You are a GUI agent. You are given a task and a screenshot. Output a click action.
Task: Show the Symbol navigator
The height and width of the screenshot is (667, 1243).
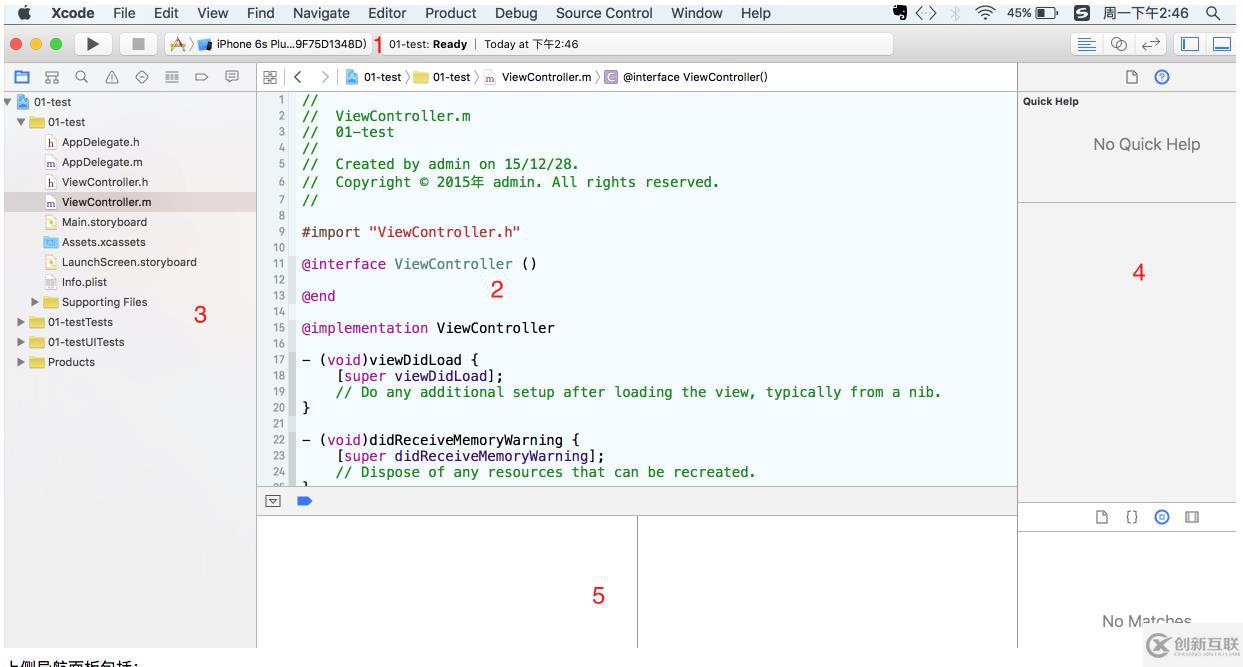point(50,77)
